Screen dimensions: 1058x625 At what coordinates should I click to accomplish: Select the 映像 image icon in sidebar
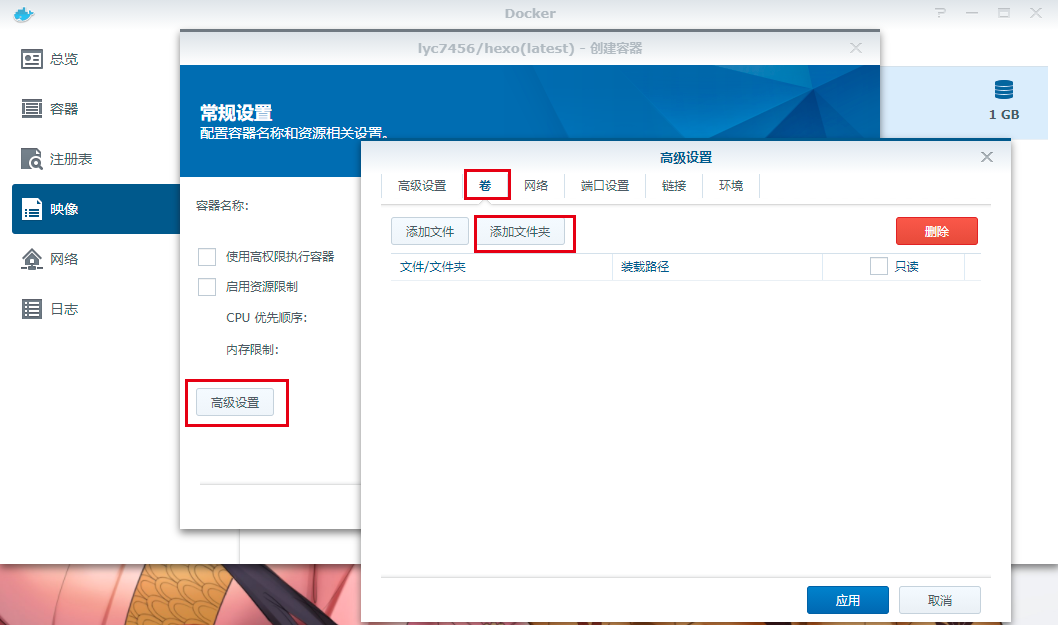point(32,209)
